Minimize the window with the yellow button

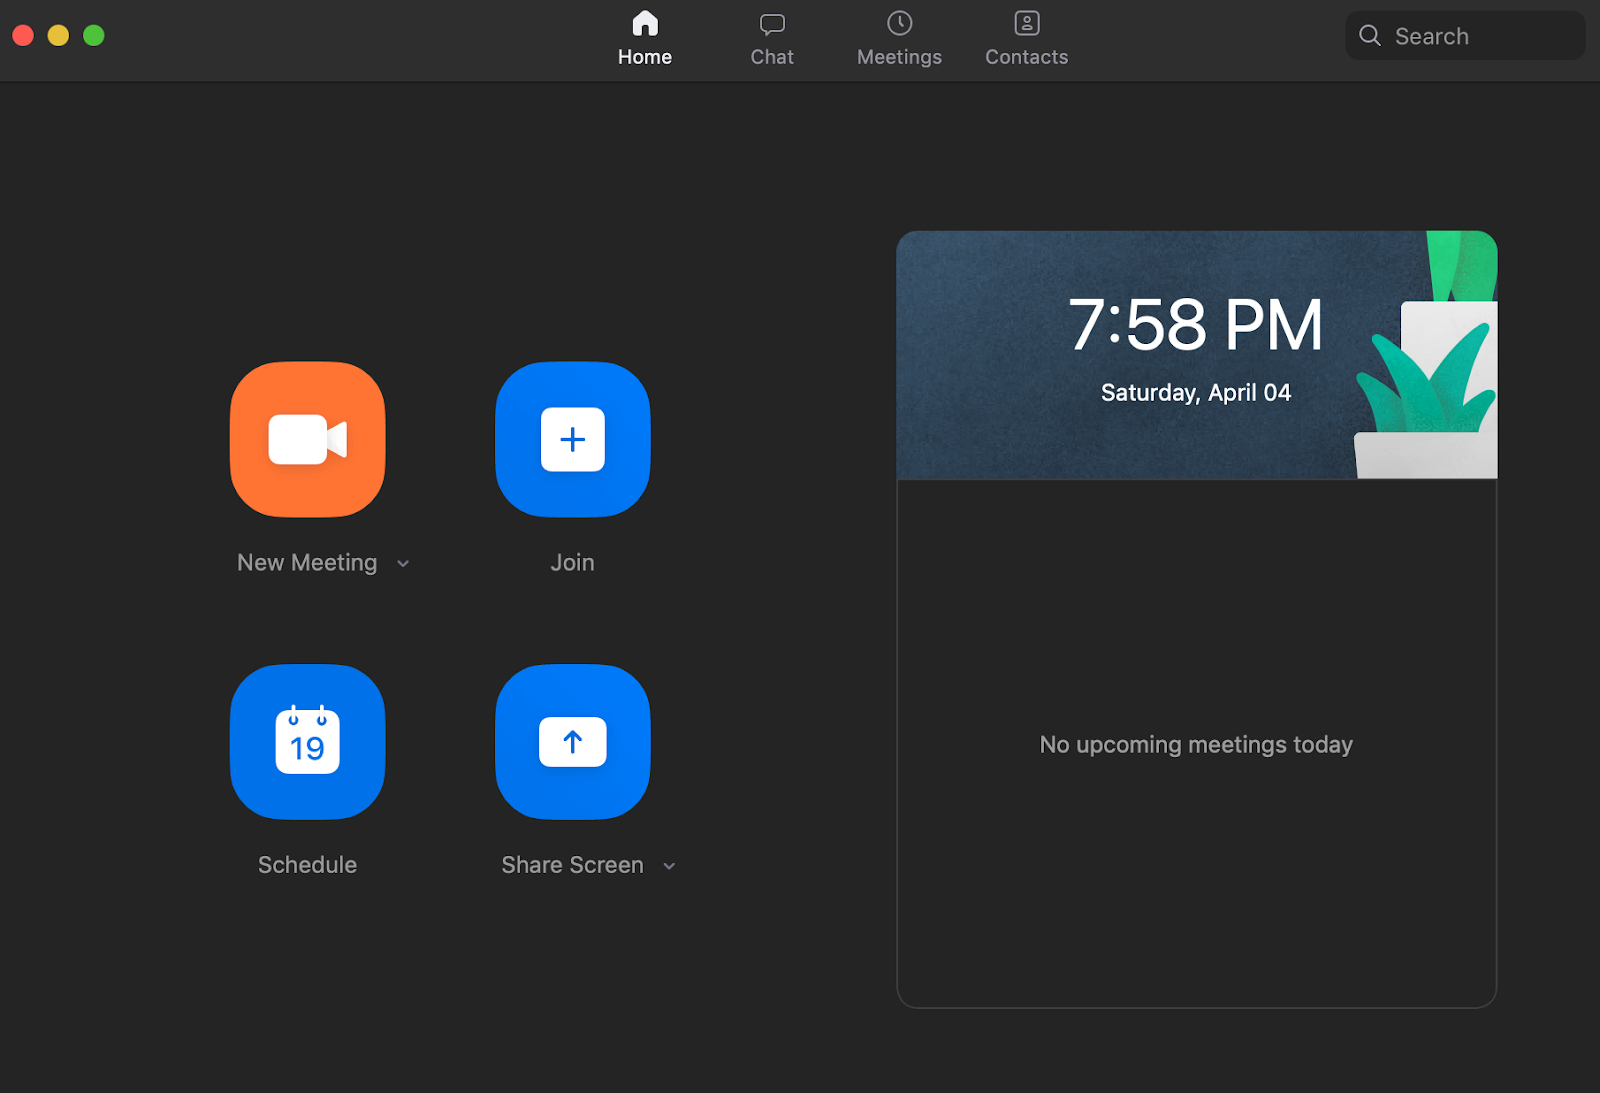coord(58,36)
